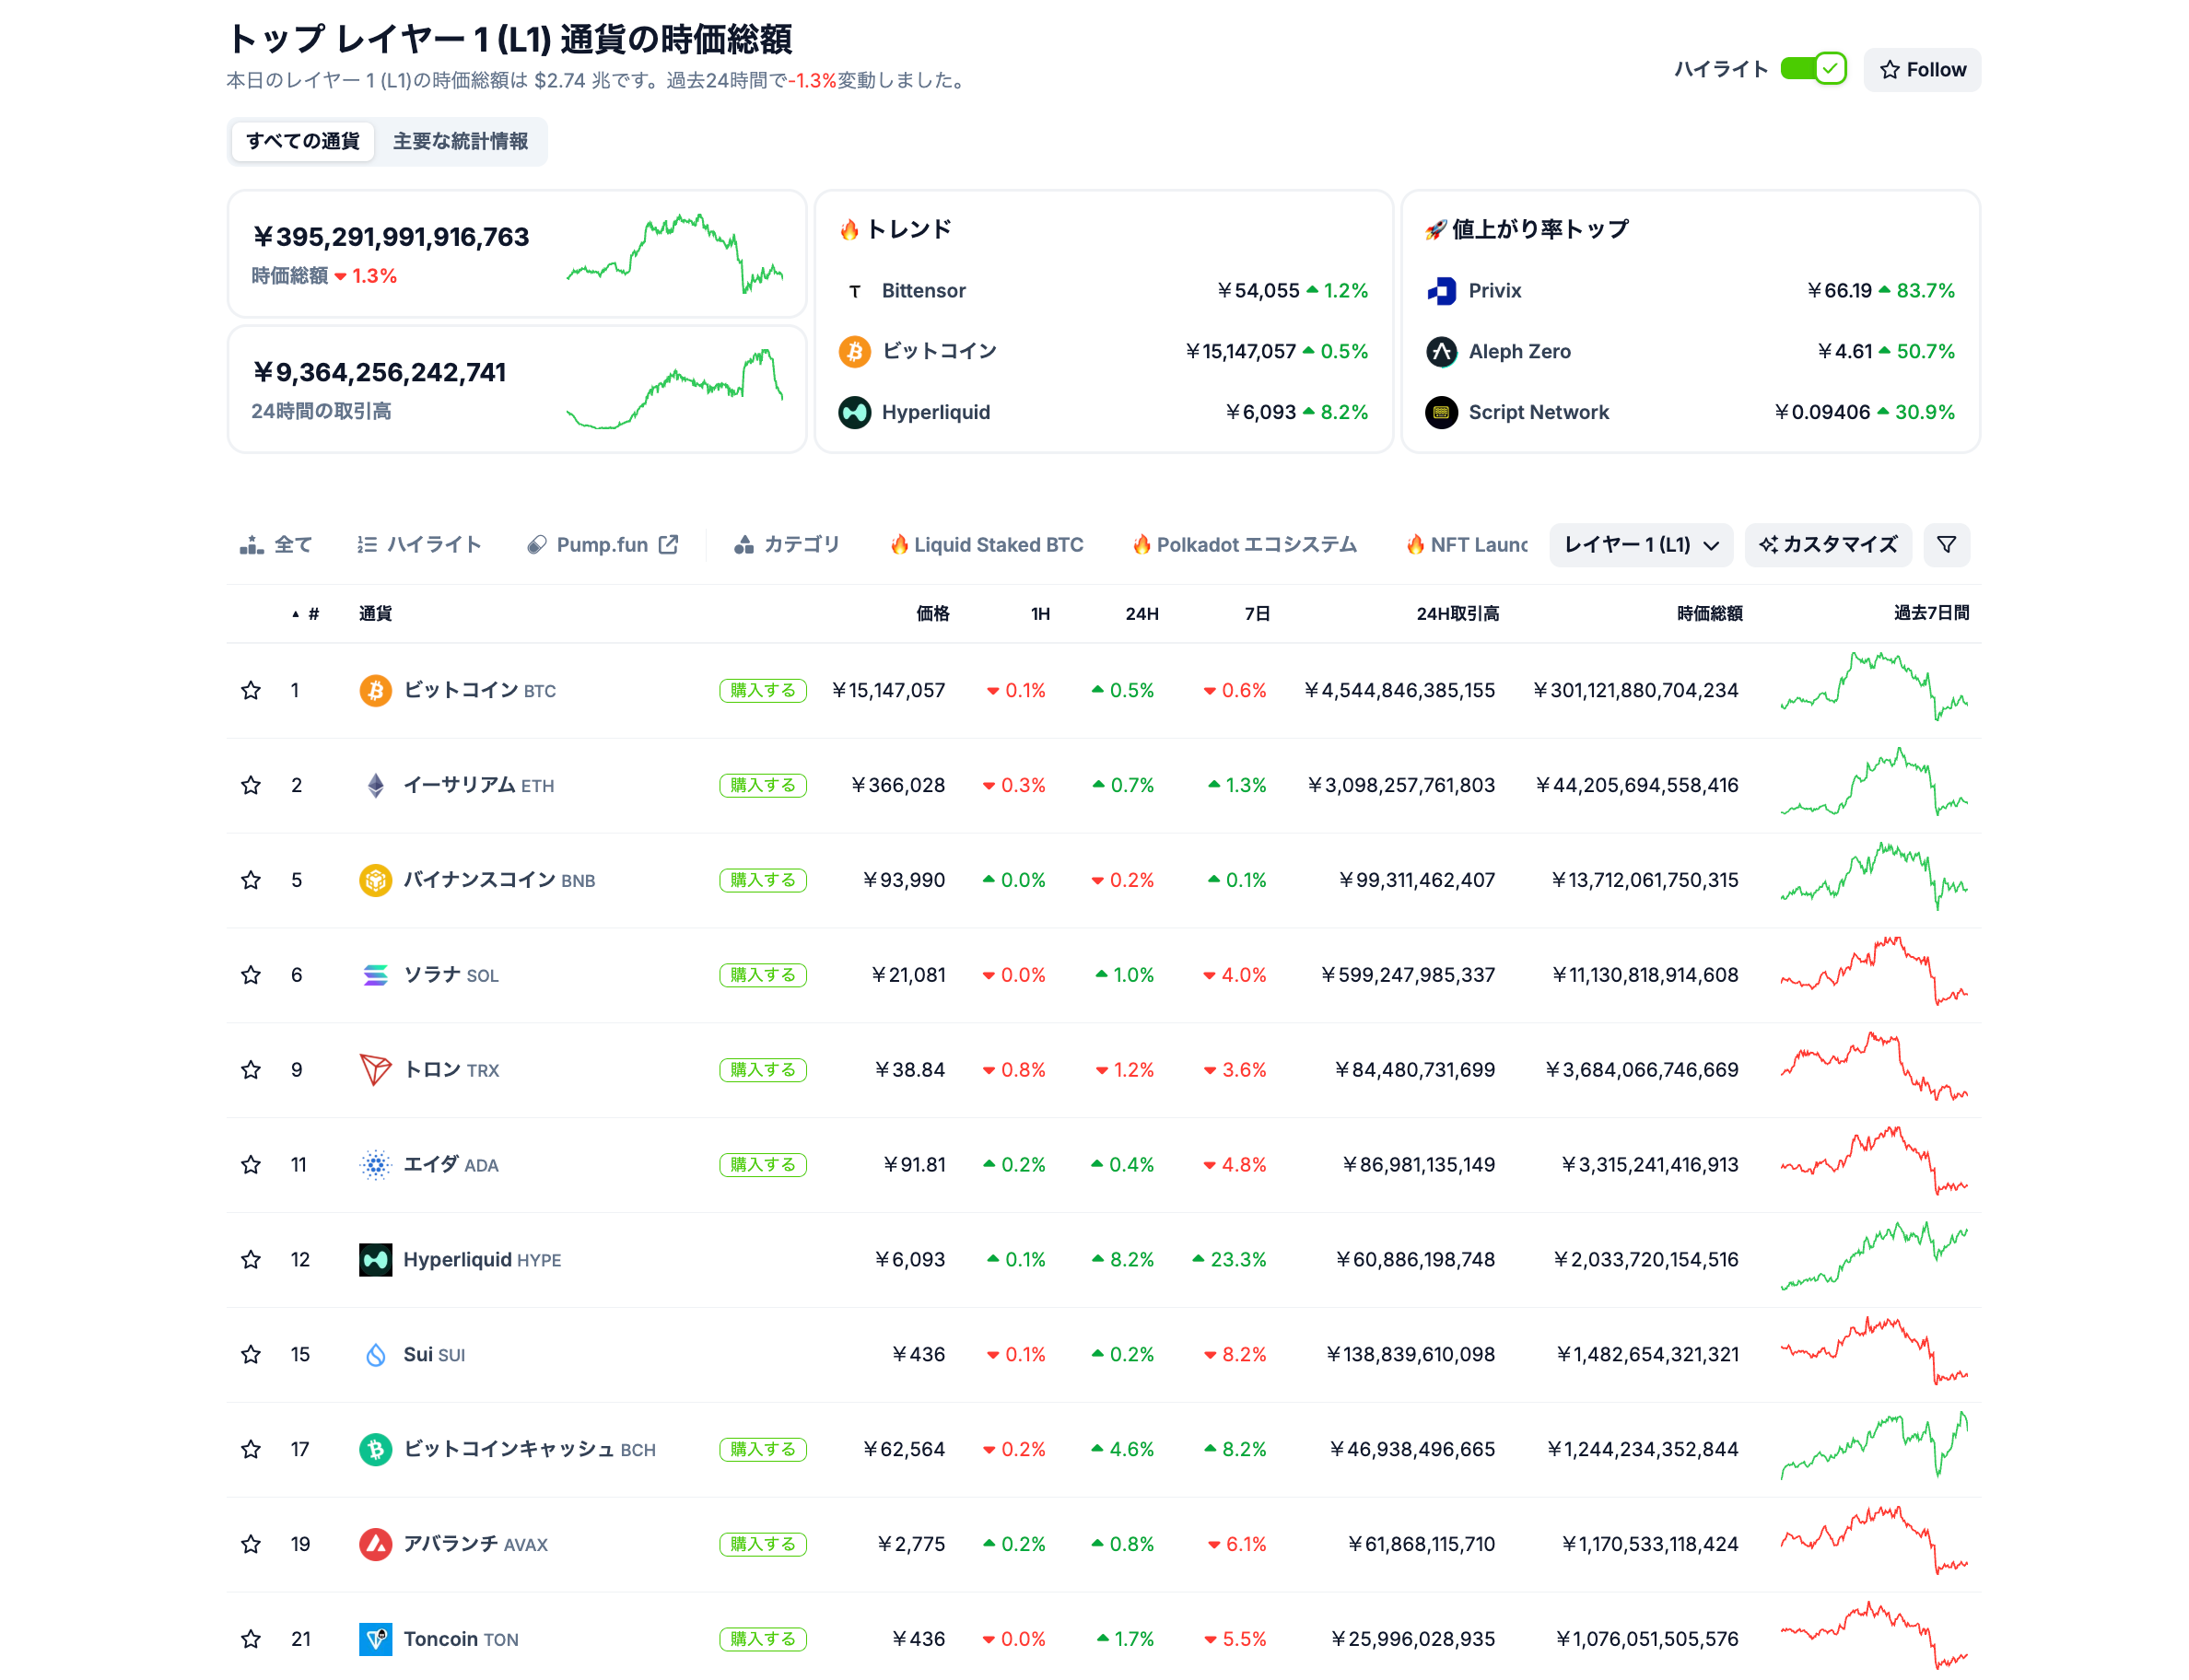Click the Hyperliquid logo in trending card

(854, 412)
